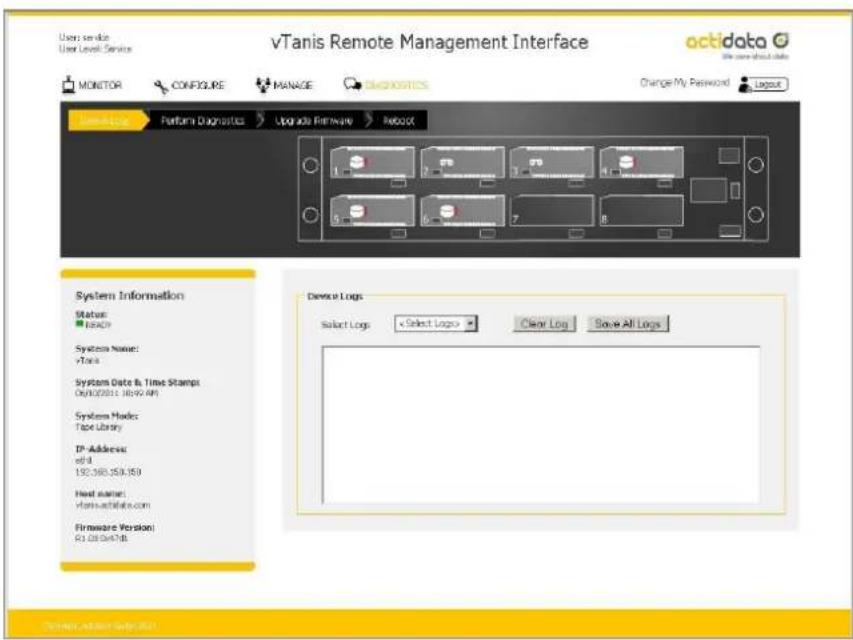Select drive slot 1 in the library graphic

(372, 162)
